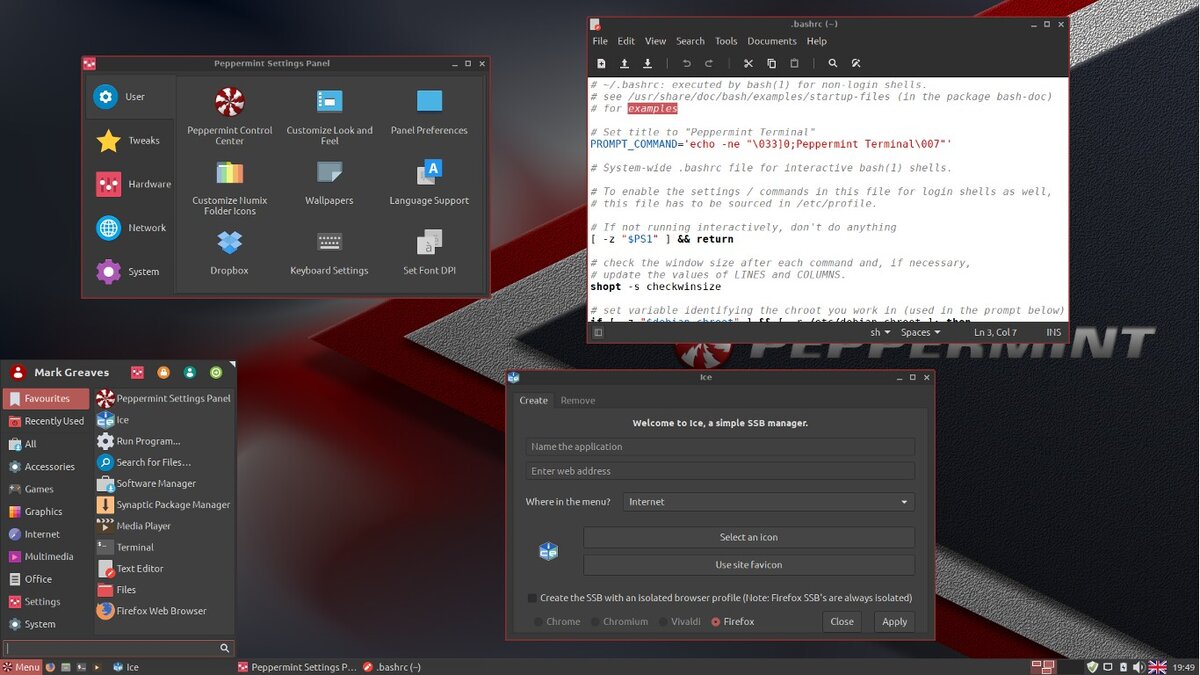Click Cut (scissors) icon in text editor
This screenshot has height=675, width=1200.
tap(748, 63)
